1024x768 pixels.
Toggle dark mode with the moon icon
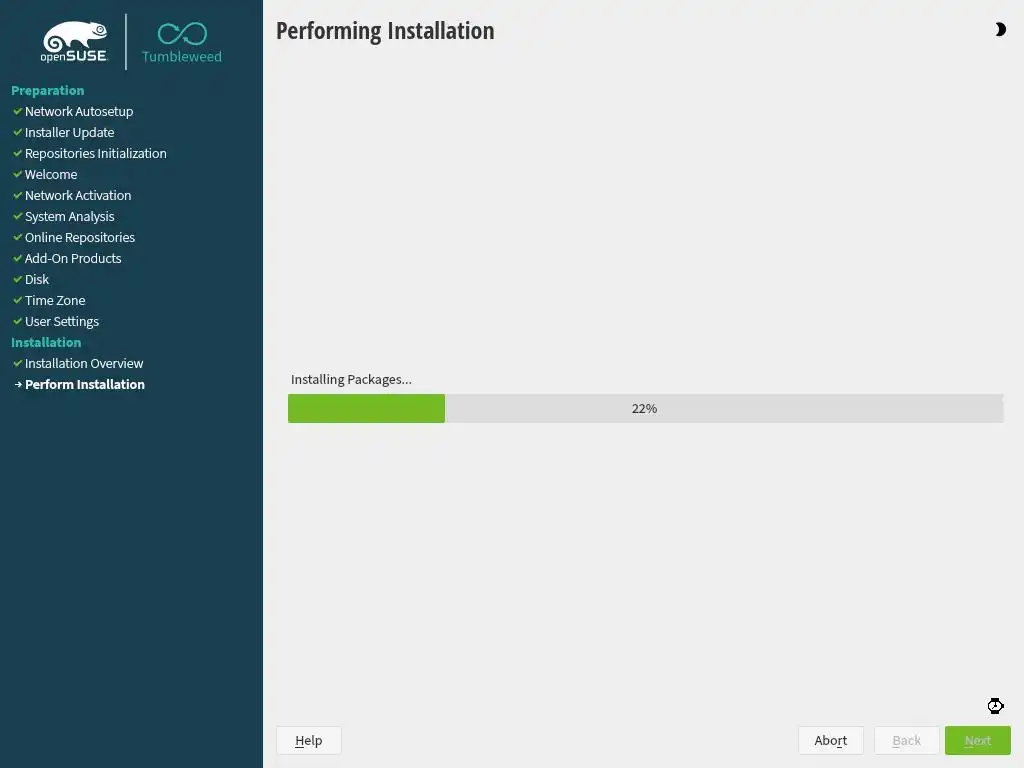[1000, 29]
